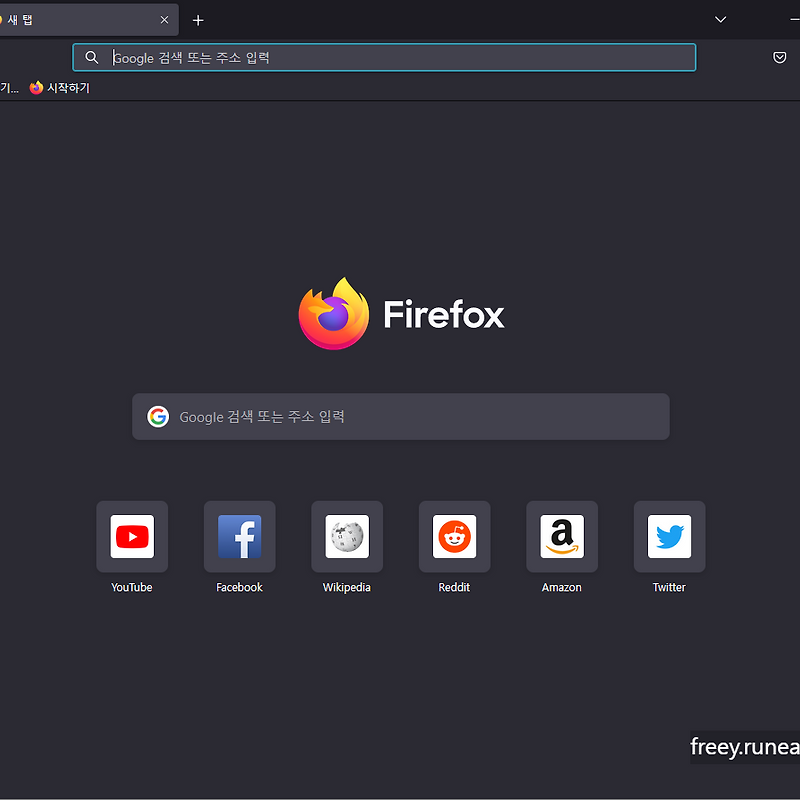
Task: Open the Reddit shortcut tile
Action: coord(455,536)
